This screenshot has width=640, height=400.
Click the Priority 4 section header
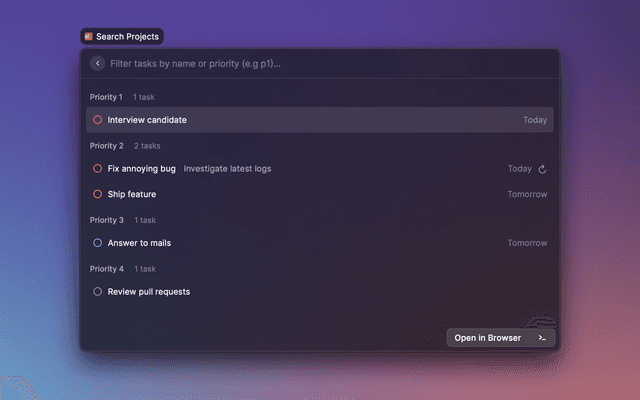click(x=107, y=269)
